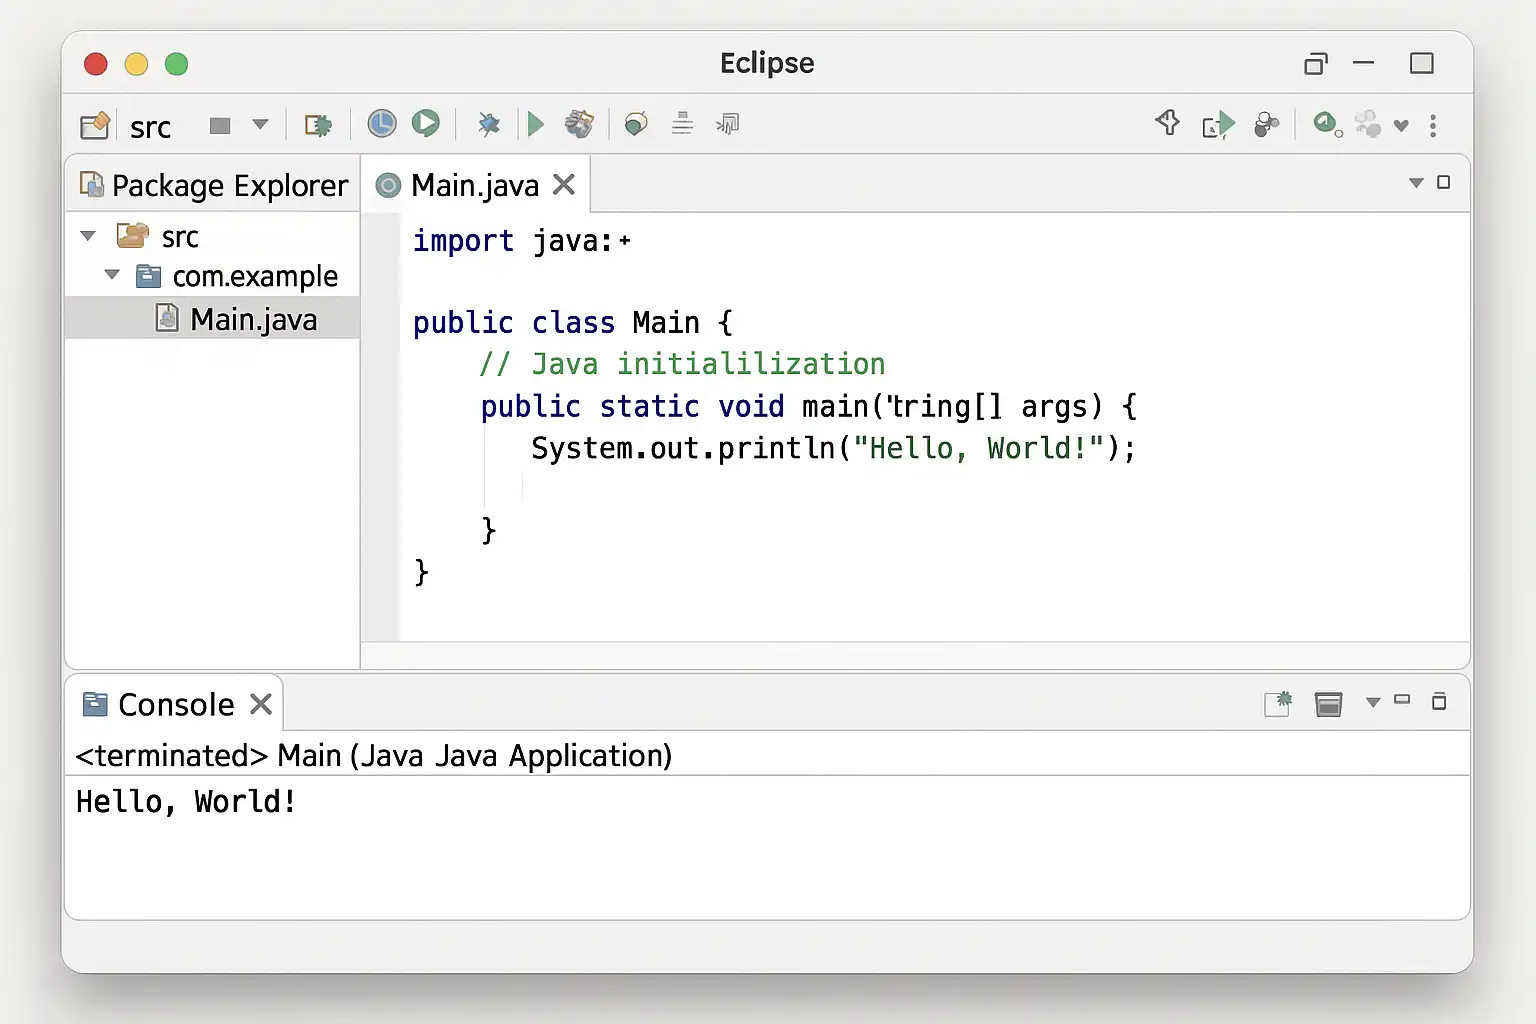
Task: Click the 'public class Main' code line
Action: click(x=573, y=323)
